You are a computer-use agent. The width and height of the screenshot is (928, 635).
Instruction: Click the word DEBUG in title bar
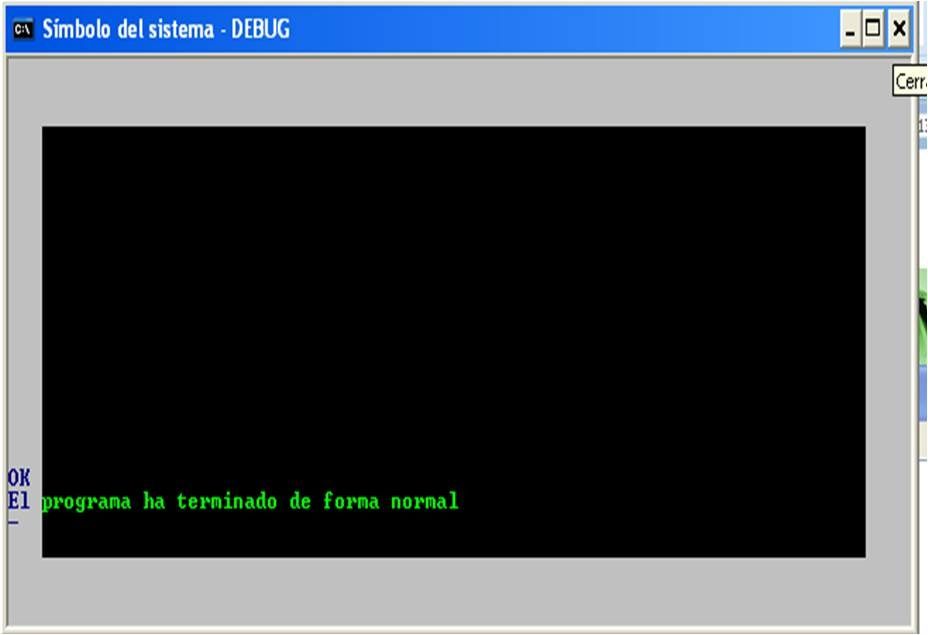[x=260, y=29]
